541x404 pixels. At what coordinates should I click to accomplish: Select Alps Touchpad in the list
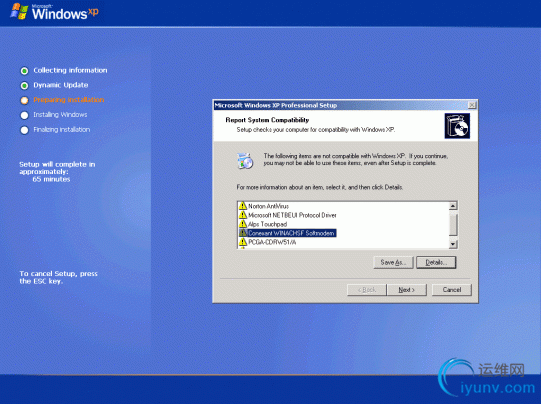[267, 224]
